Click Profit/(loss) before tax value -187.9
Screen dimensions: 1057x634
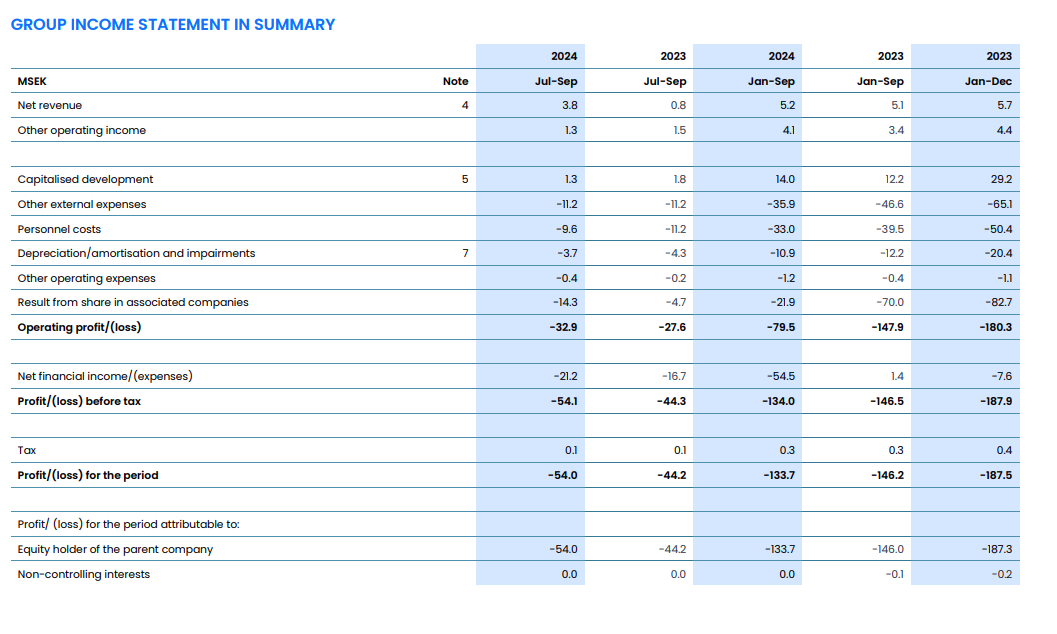[996, 401]
